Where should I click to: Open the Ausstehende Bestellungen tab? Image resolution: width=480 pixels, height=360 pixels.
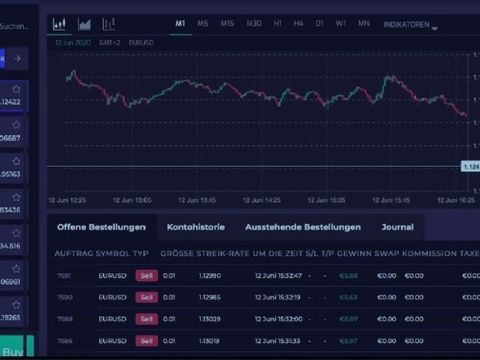click(x=303, y=227)
